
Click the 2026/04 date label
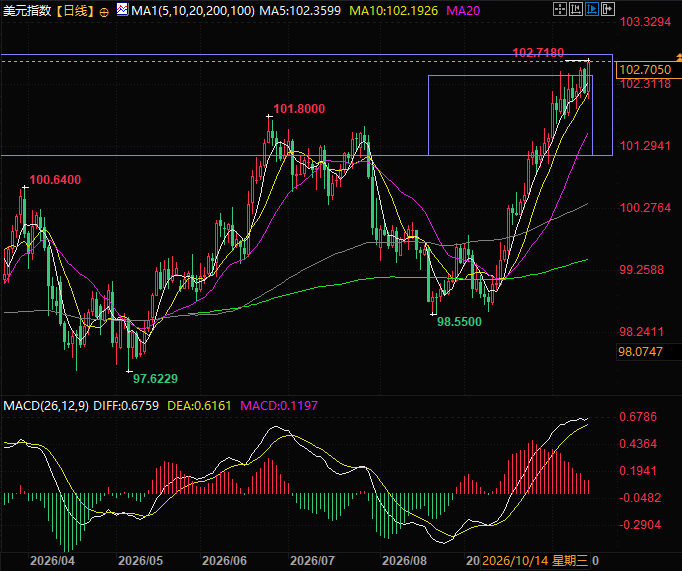click(52, 561)
